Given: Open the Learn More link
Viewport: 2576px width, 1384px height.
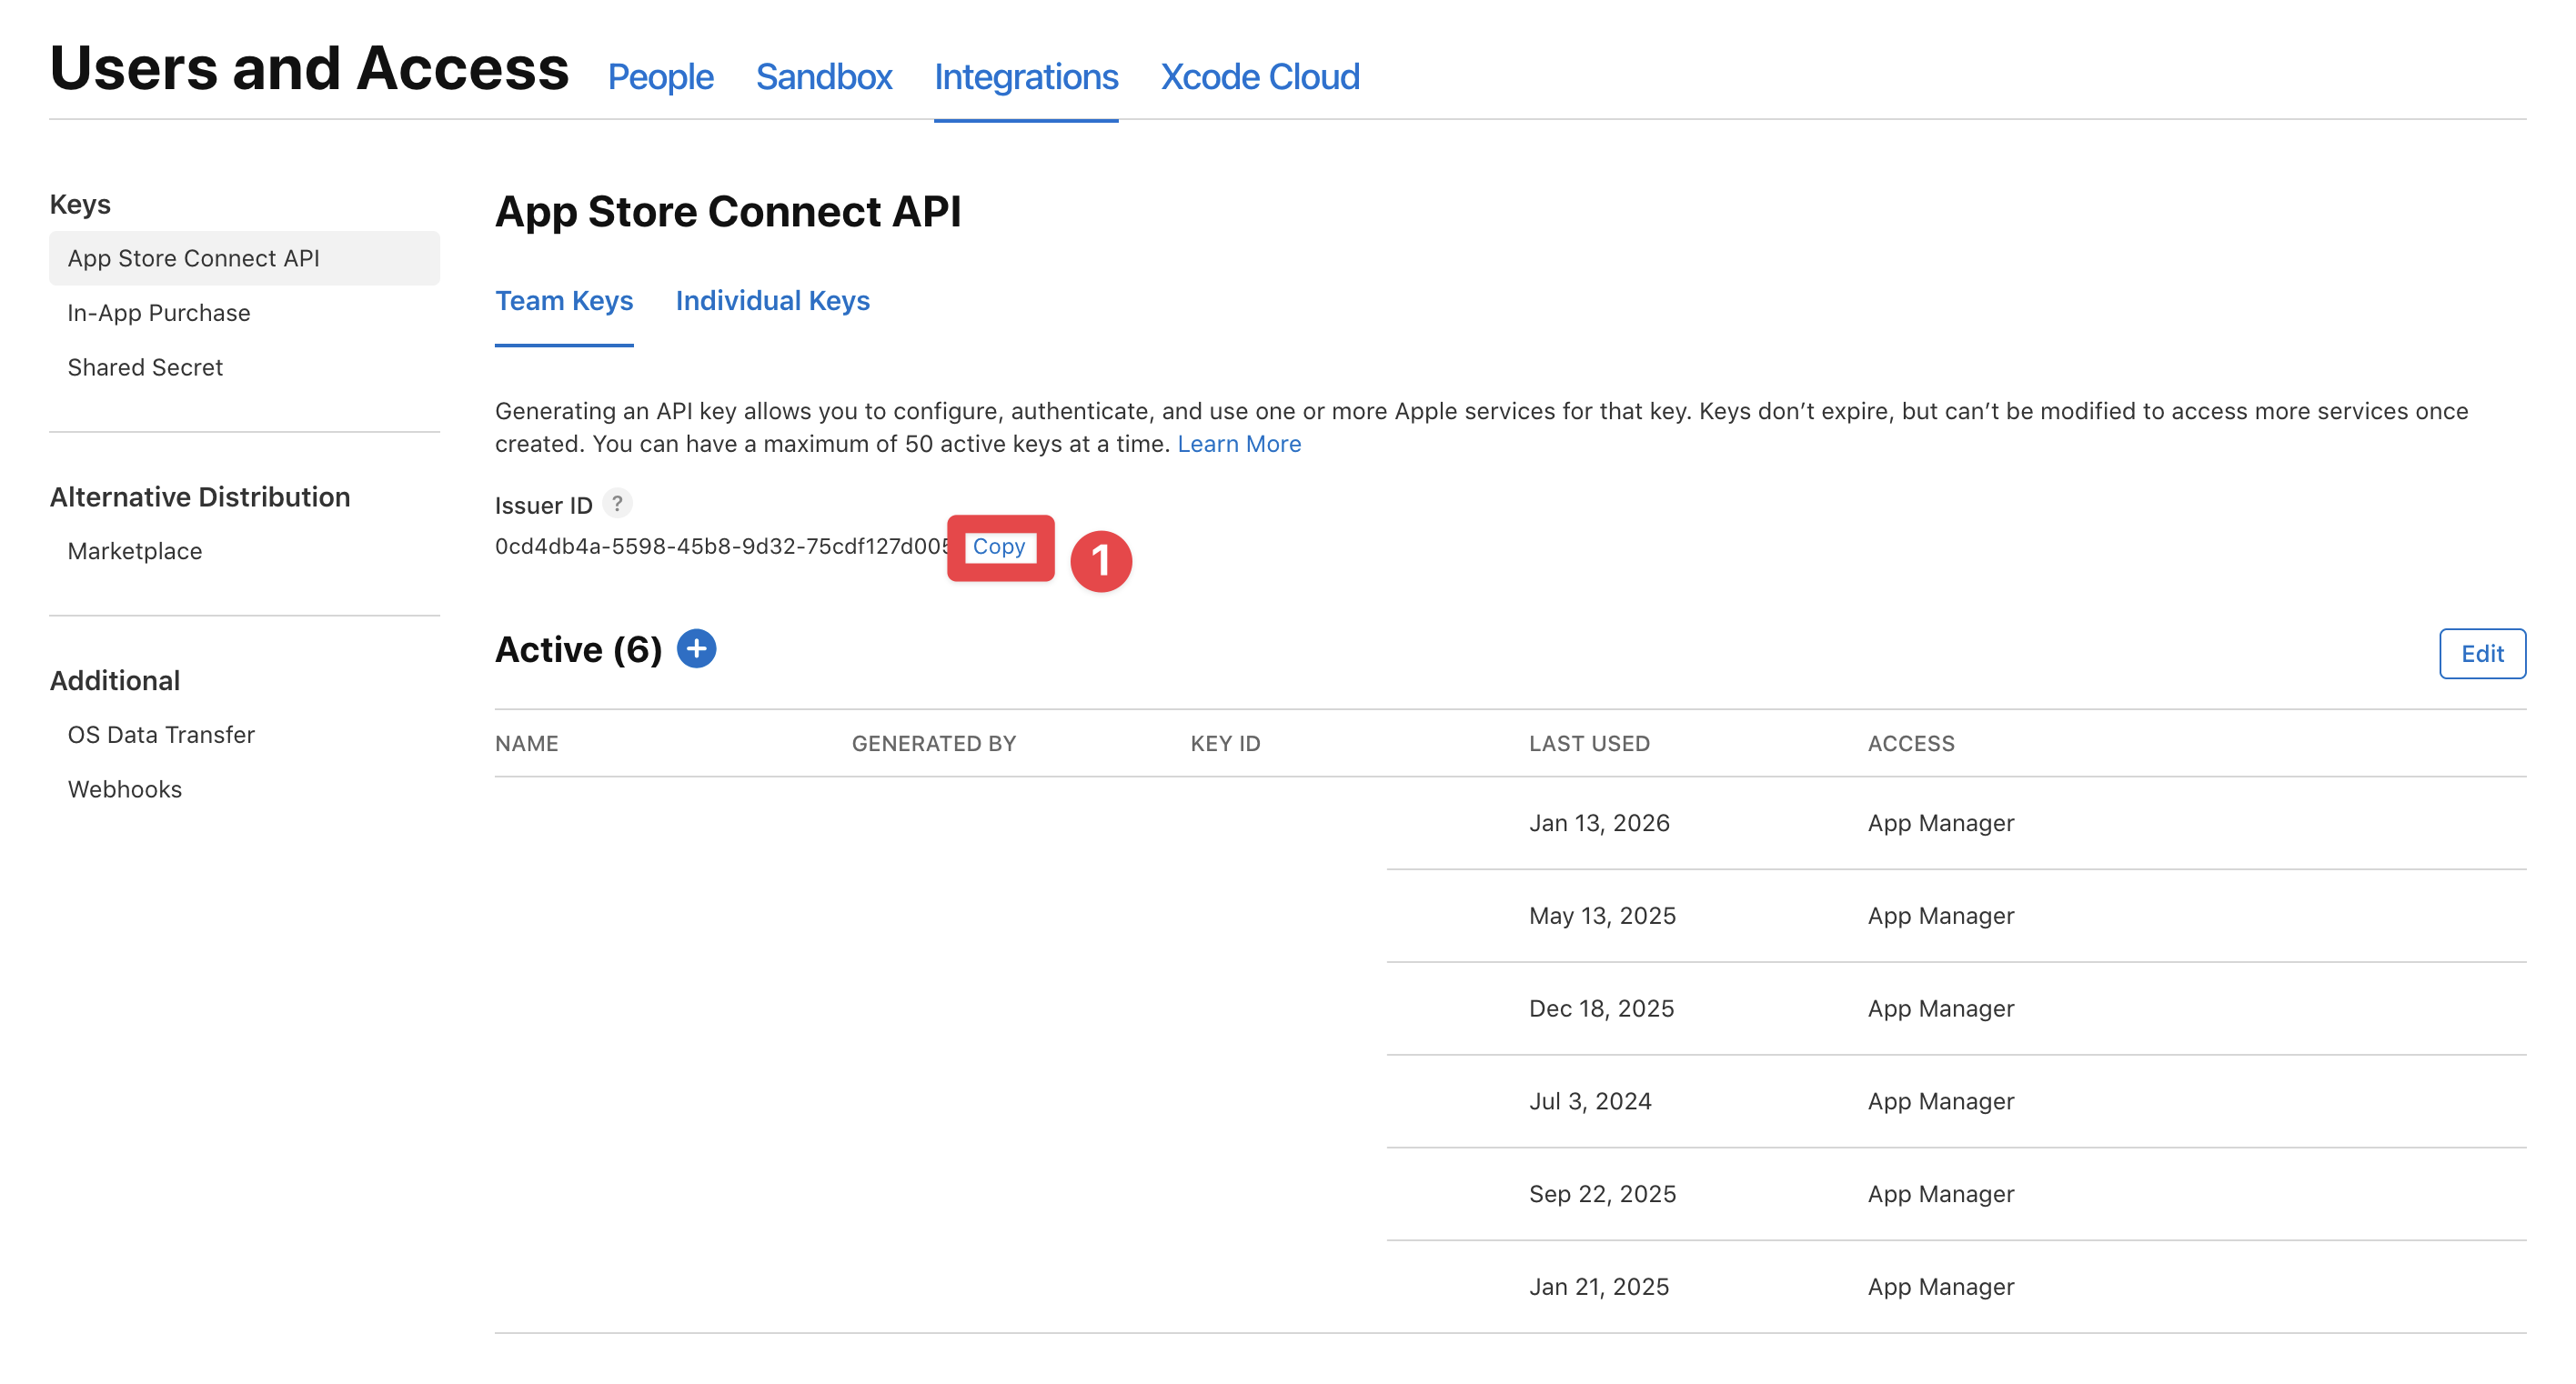Looking at the screenshot, I should click(x=1239, y=443).
